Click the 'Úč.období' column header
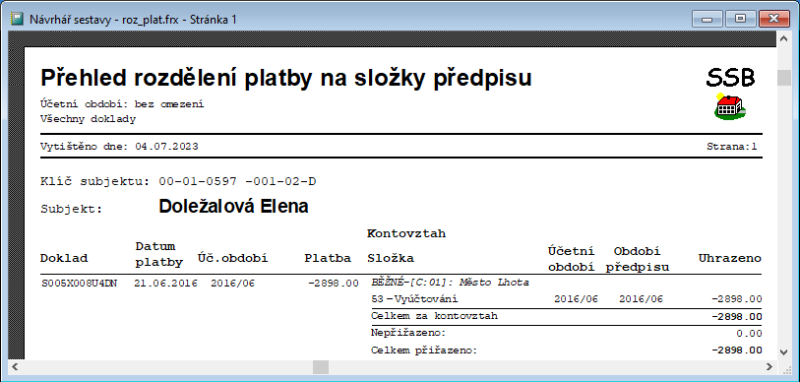 233,258
